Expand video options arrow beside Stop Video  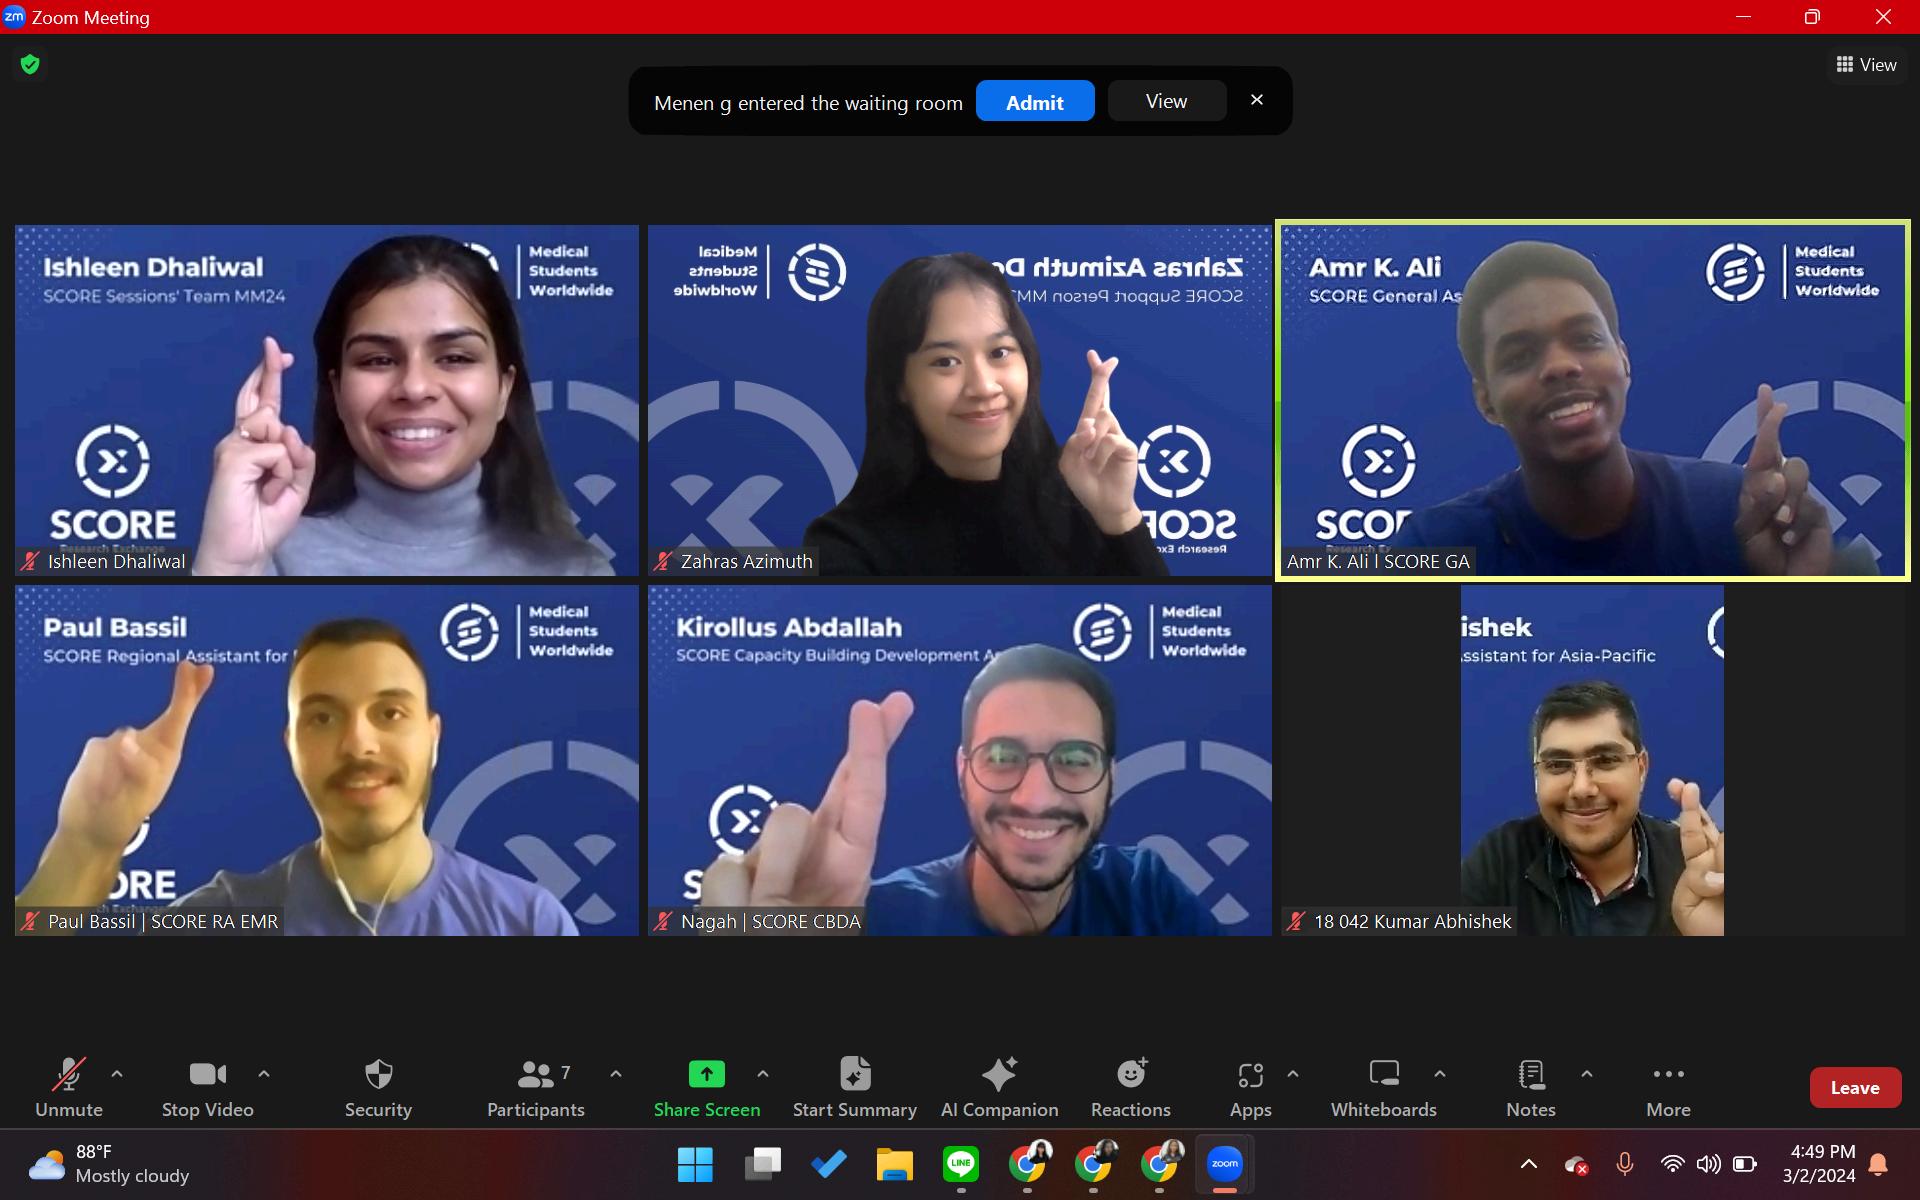pyautogui.click(x=264, y=1074)
